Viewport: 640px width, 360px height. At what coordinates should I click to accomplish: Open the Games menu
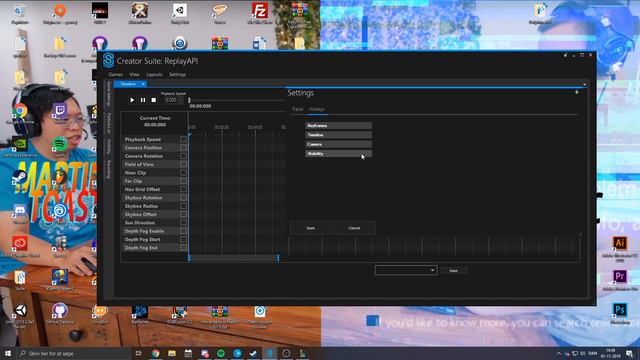pyautogui.click(x=116, y=74)
